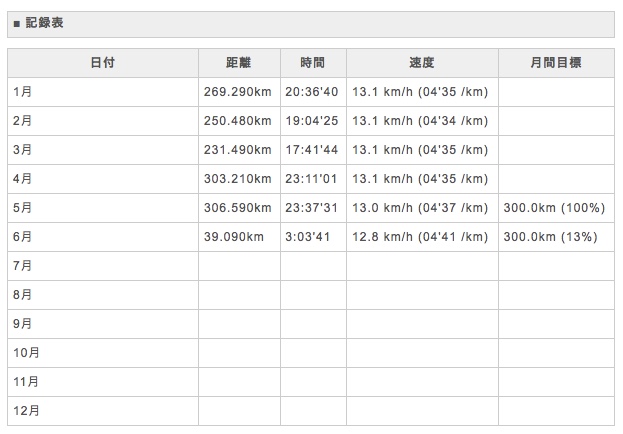Image resolution: width=623 pixels, height=434 pixels.
Task: Click the 月間目標 column header
Action: 555,63
